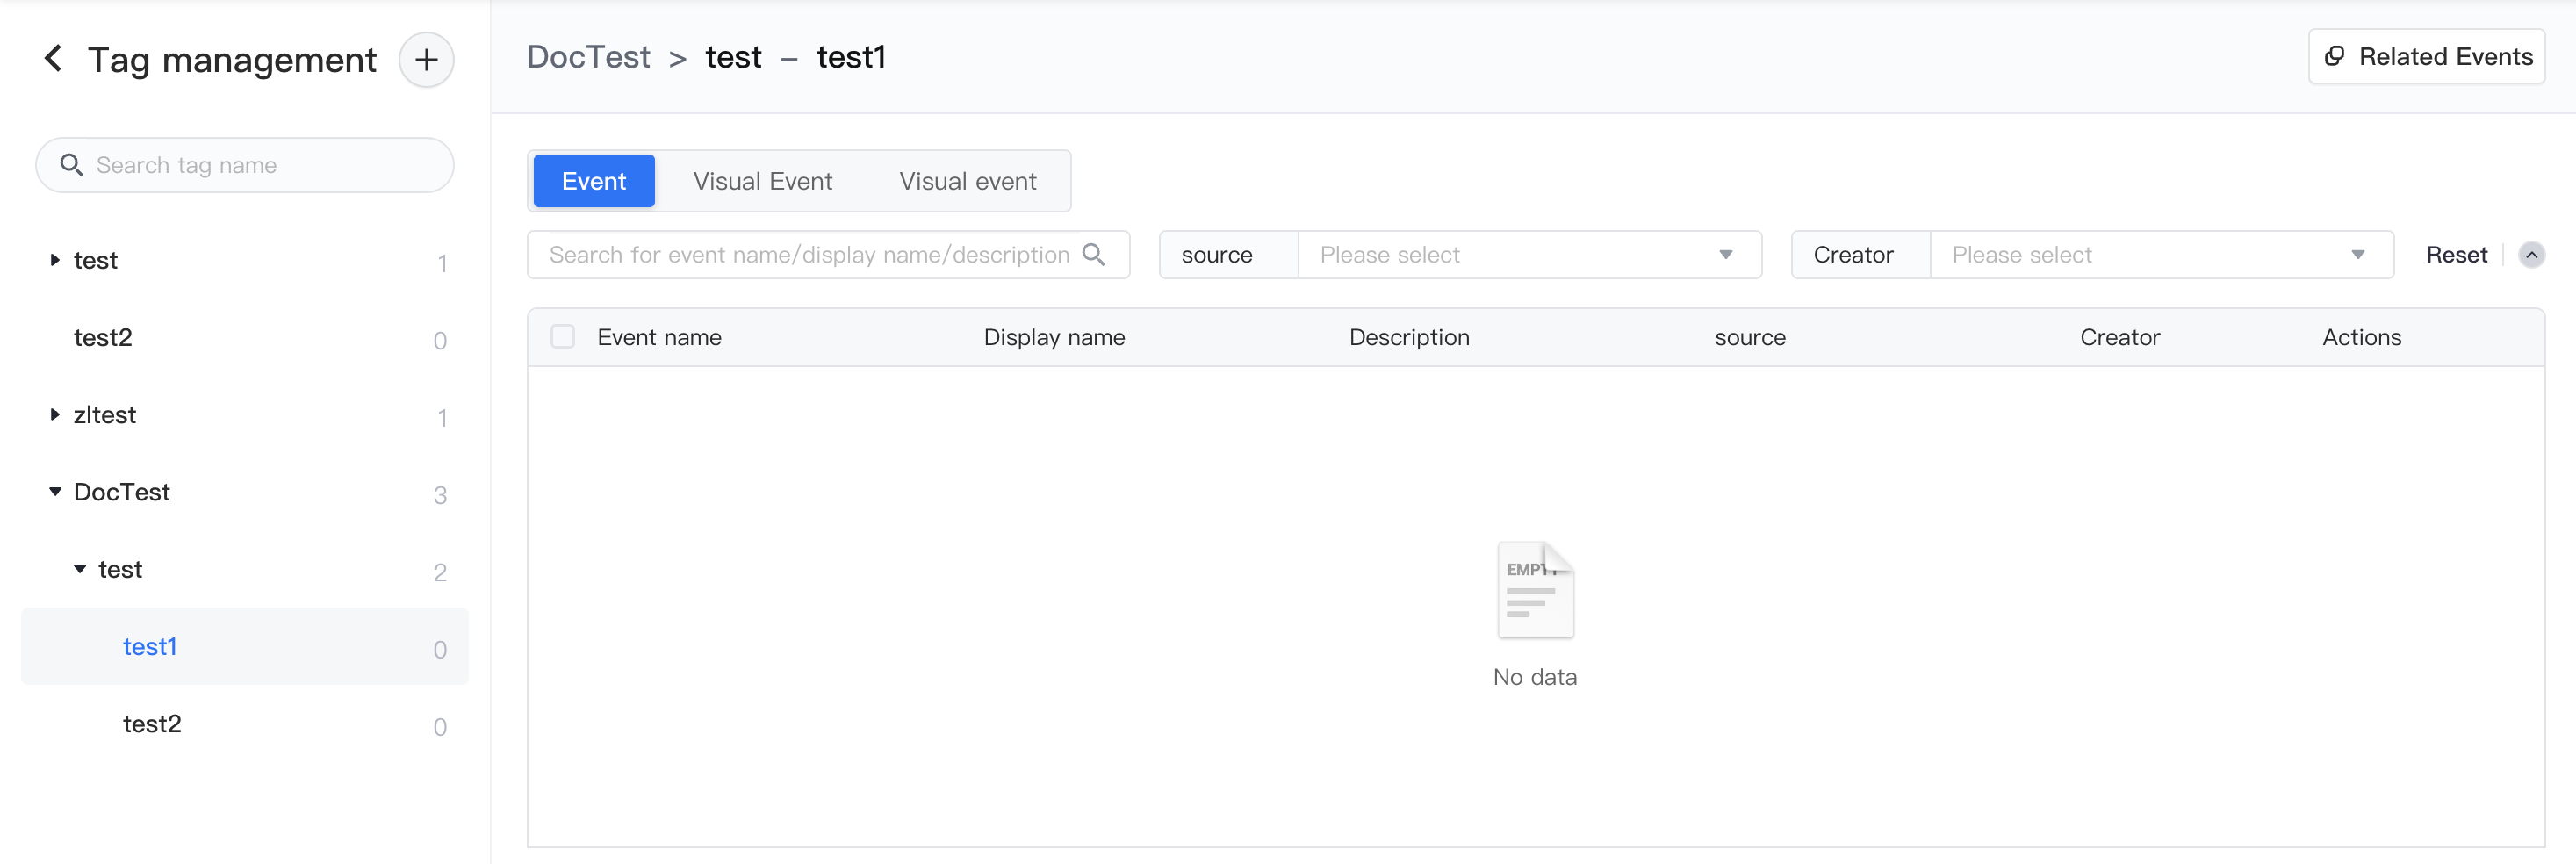Expand the top-level test tag

click(55, 260)
